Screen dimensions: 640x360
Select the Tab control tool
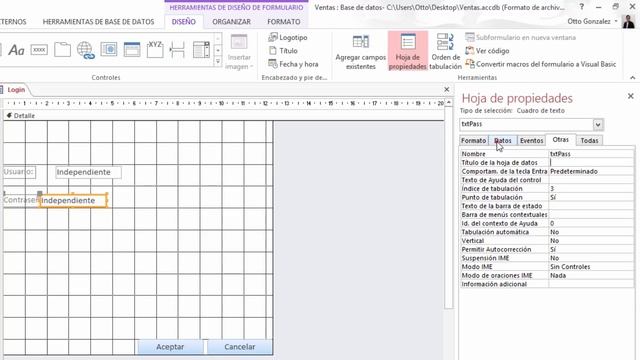tap(62, 50)
